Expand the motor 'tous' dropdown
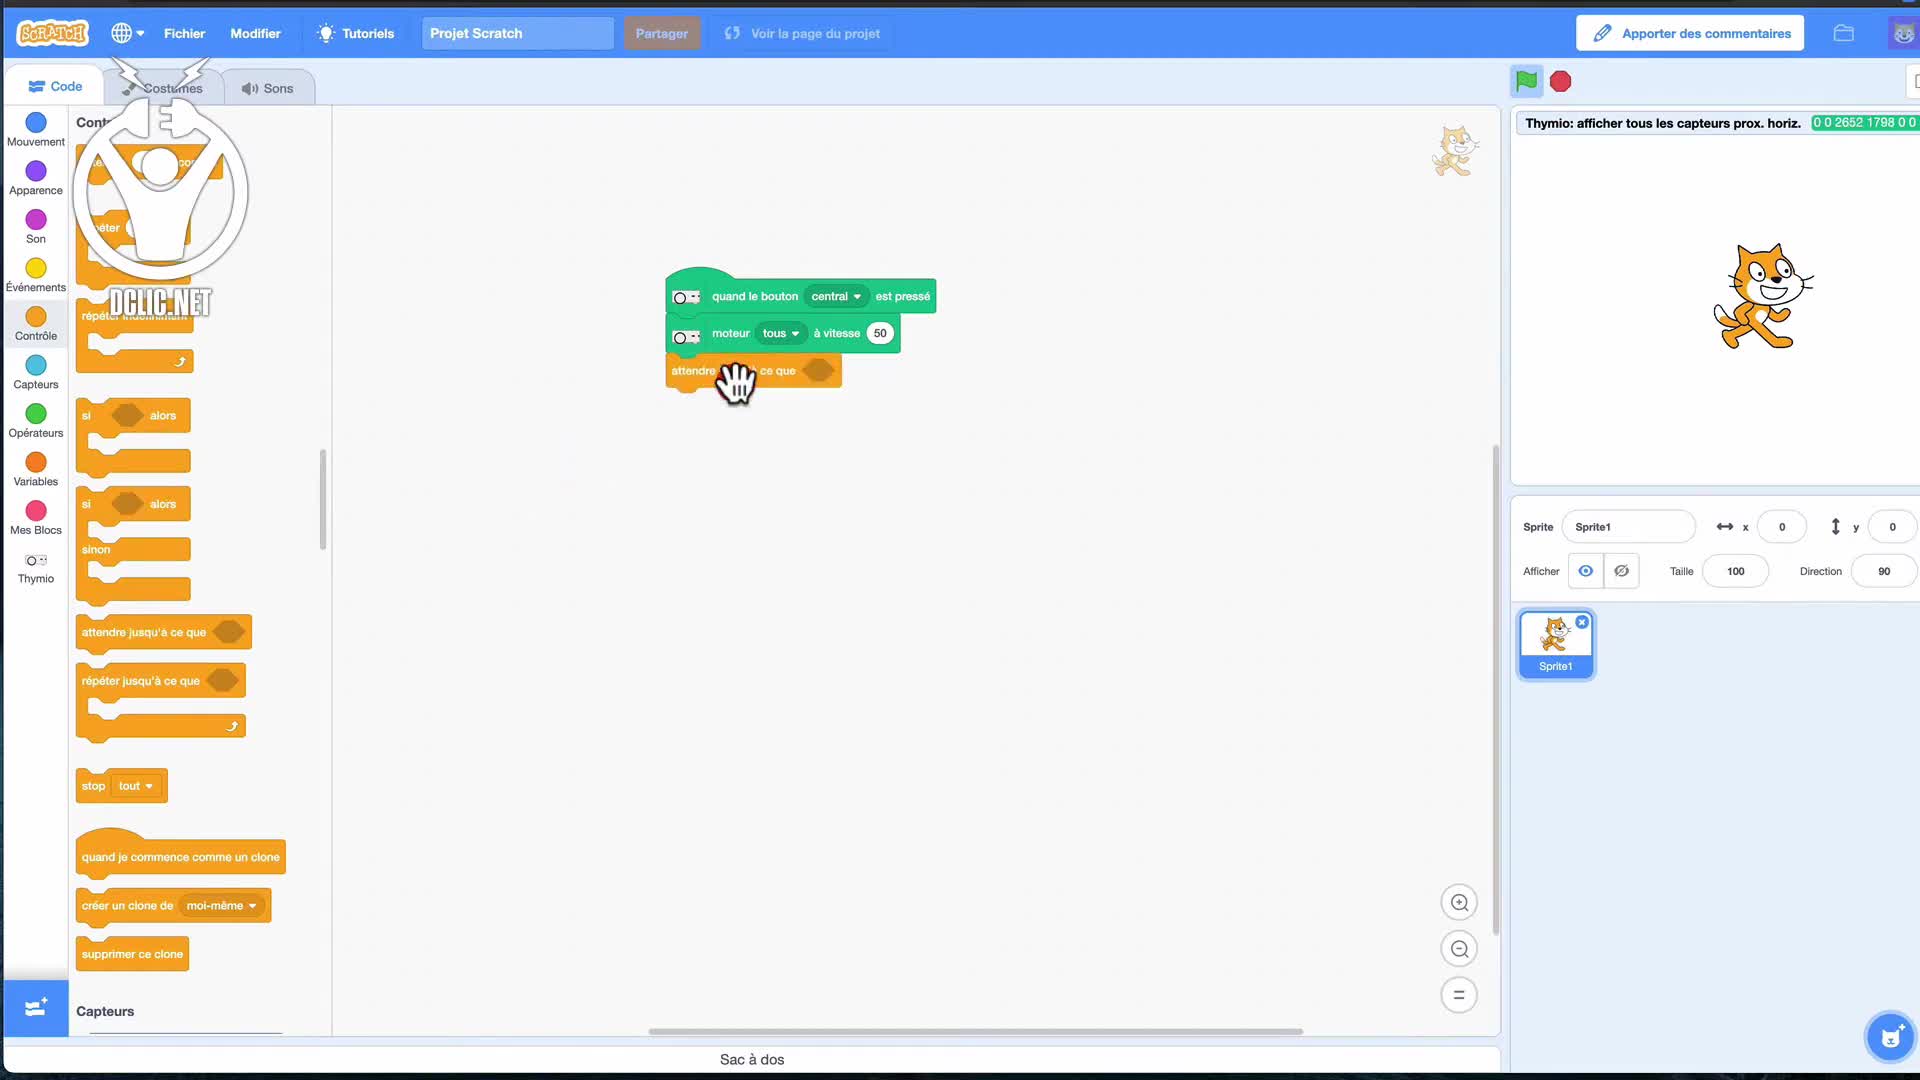This screenshot has height=1080, width=1920. tap(781, 334)
